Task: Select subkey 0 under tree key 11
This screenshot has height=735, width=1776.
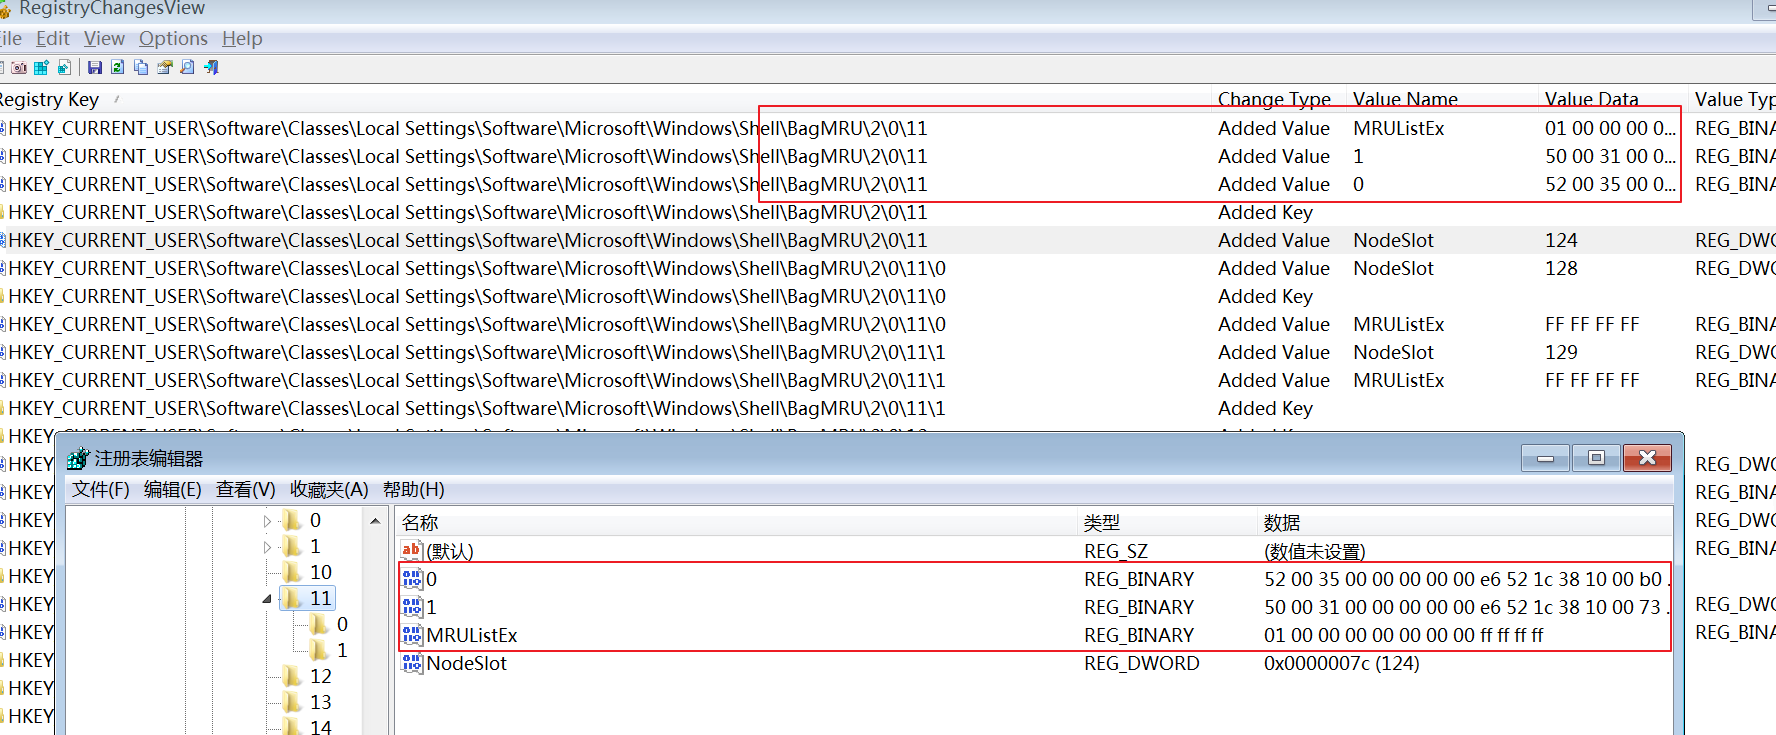Action: point(342,624)
